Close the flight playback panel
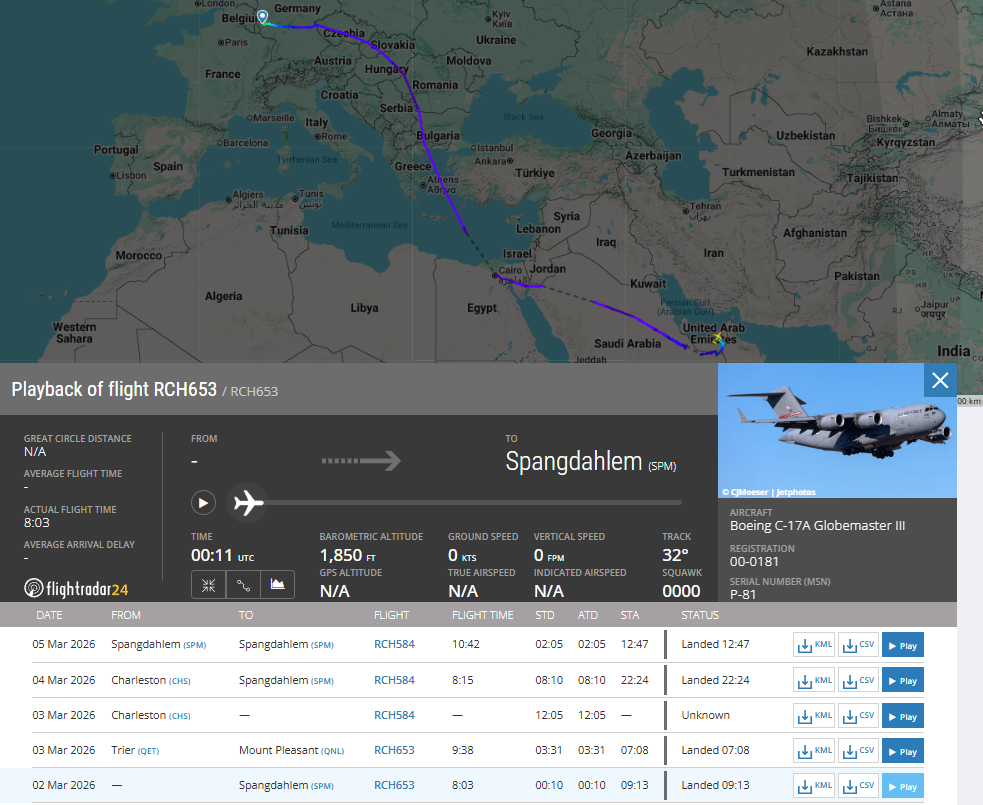 tap(940, 380)
